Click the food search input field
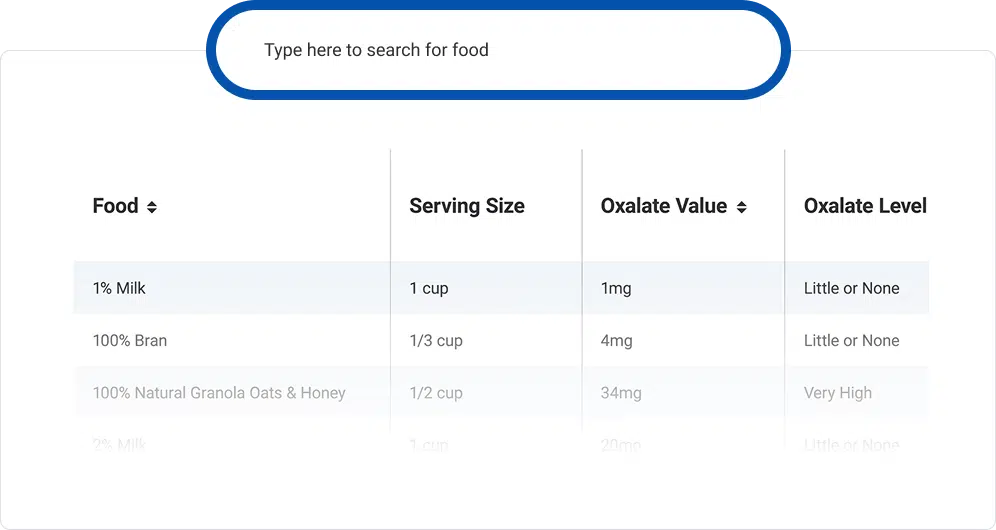This screenshot has height=530, width=996. (498, 50)
